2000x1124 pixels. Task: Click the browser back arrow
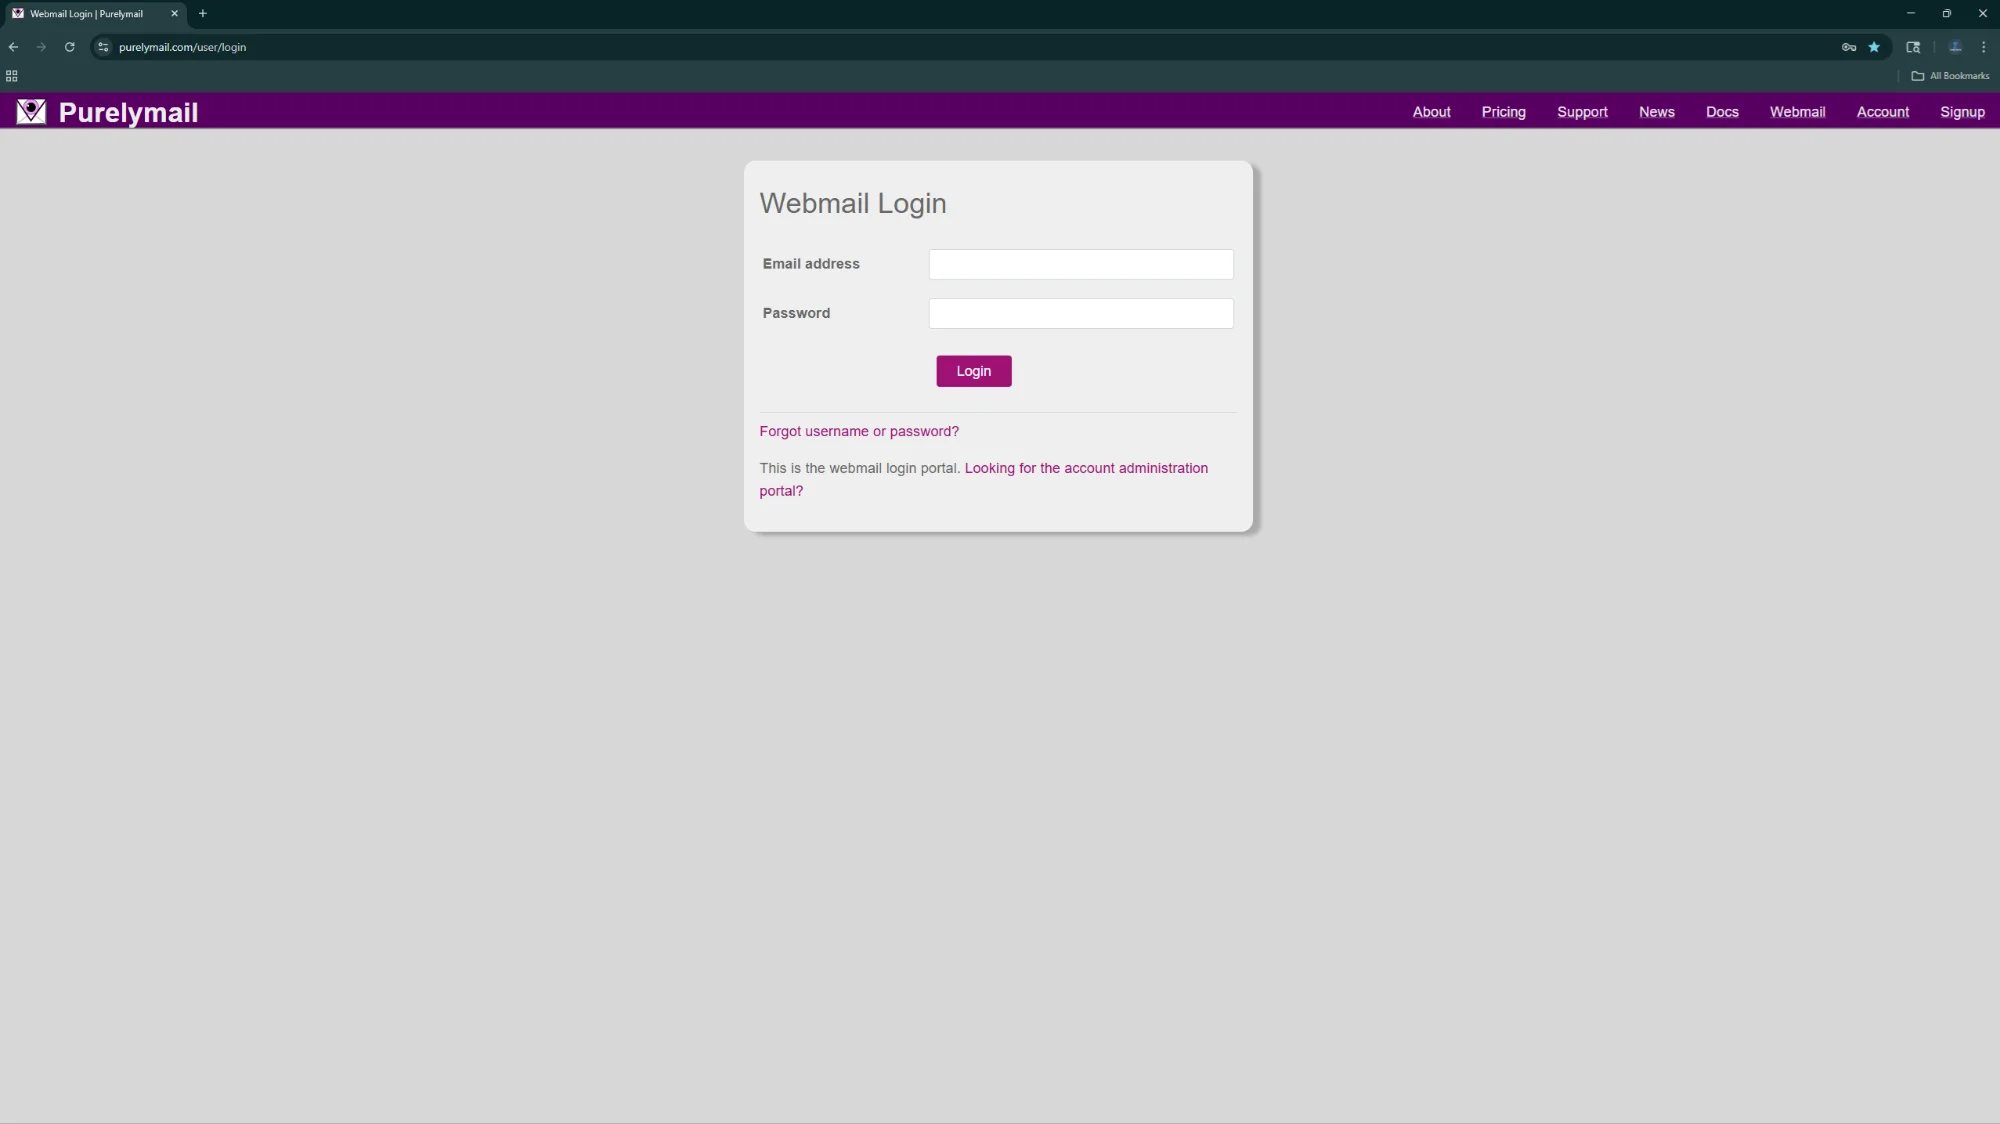(x=13, y=47)
